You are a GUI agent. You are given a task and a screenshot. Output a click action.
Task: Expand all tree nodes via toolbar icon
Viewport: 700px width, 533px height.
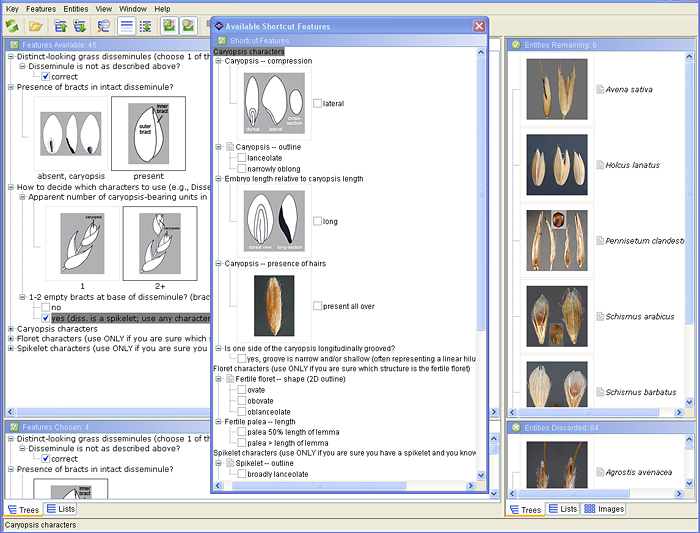[80, 26]
